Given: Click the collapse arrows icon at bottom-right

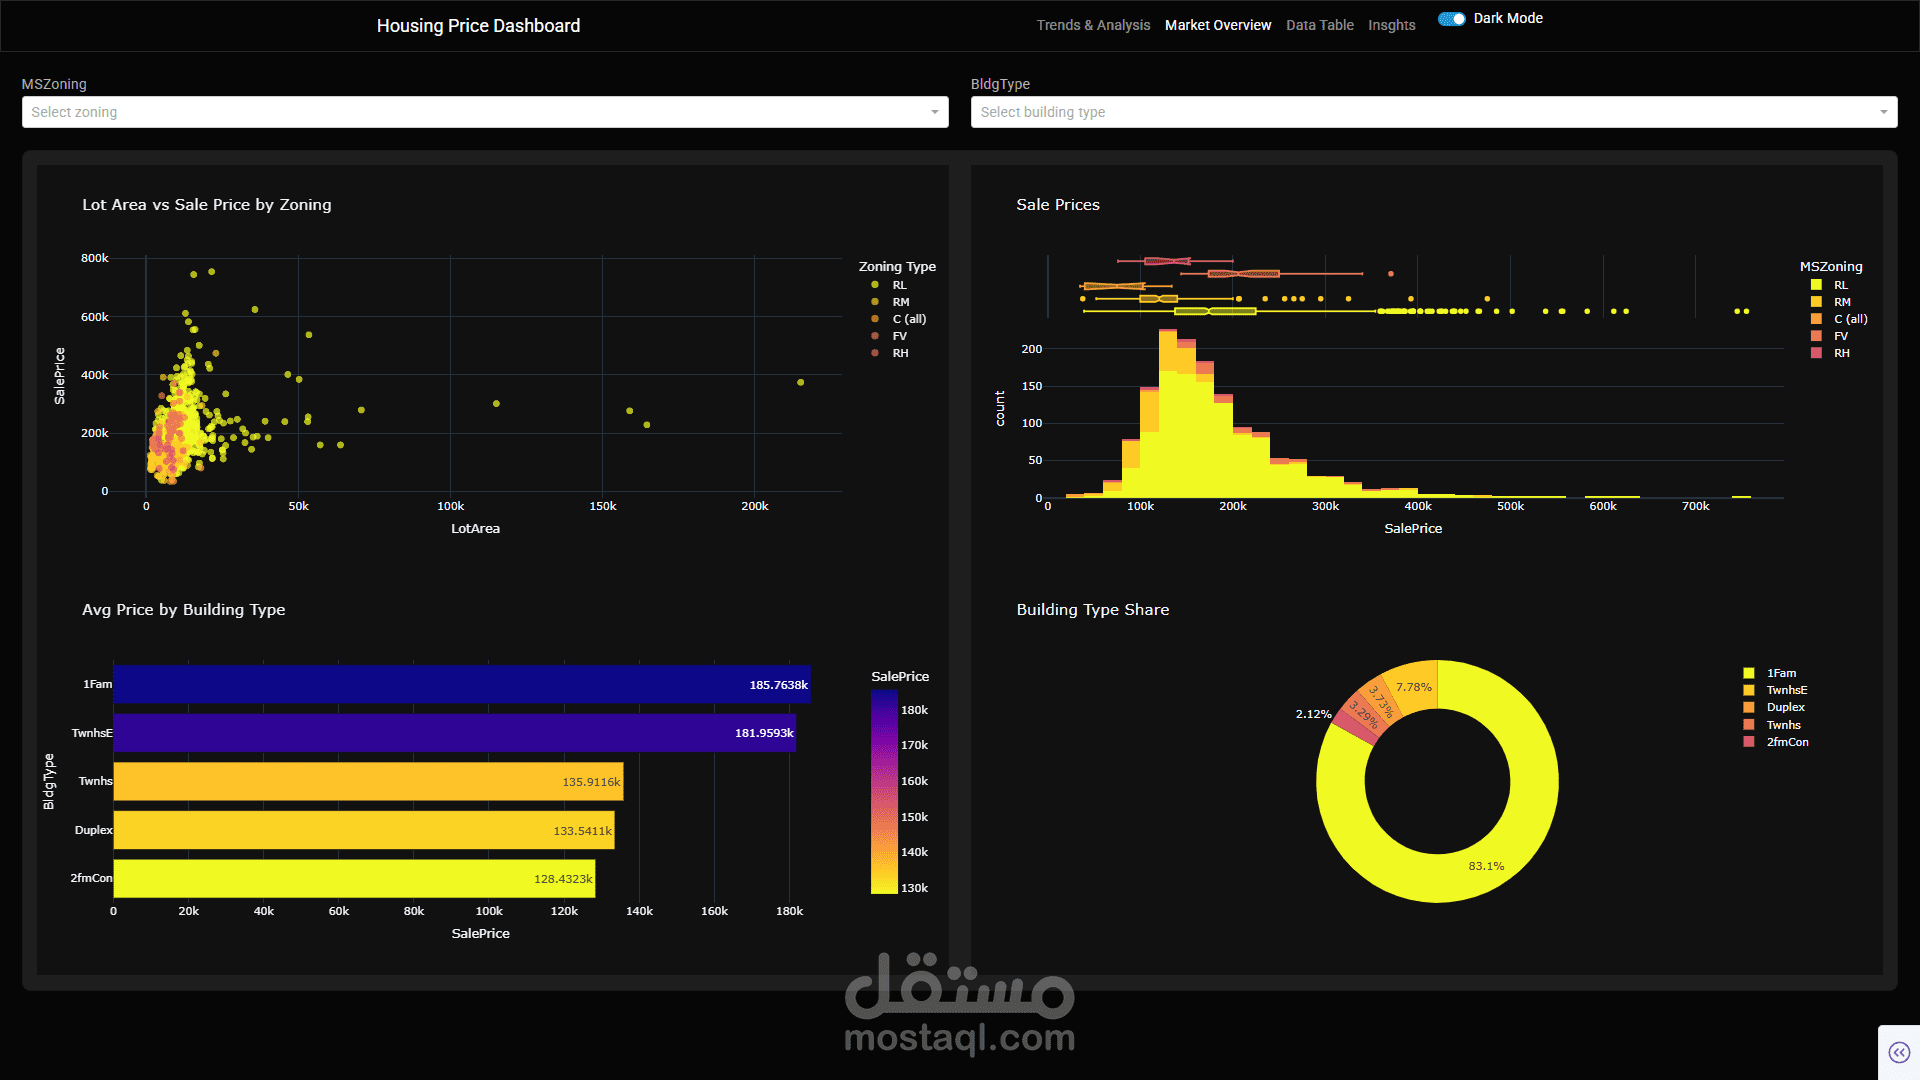Looking at the screenshot, I should pos(1899,1052).
